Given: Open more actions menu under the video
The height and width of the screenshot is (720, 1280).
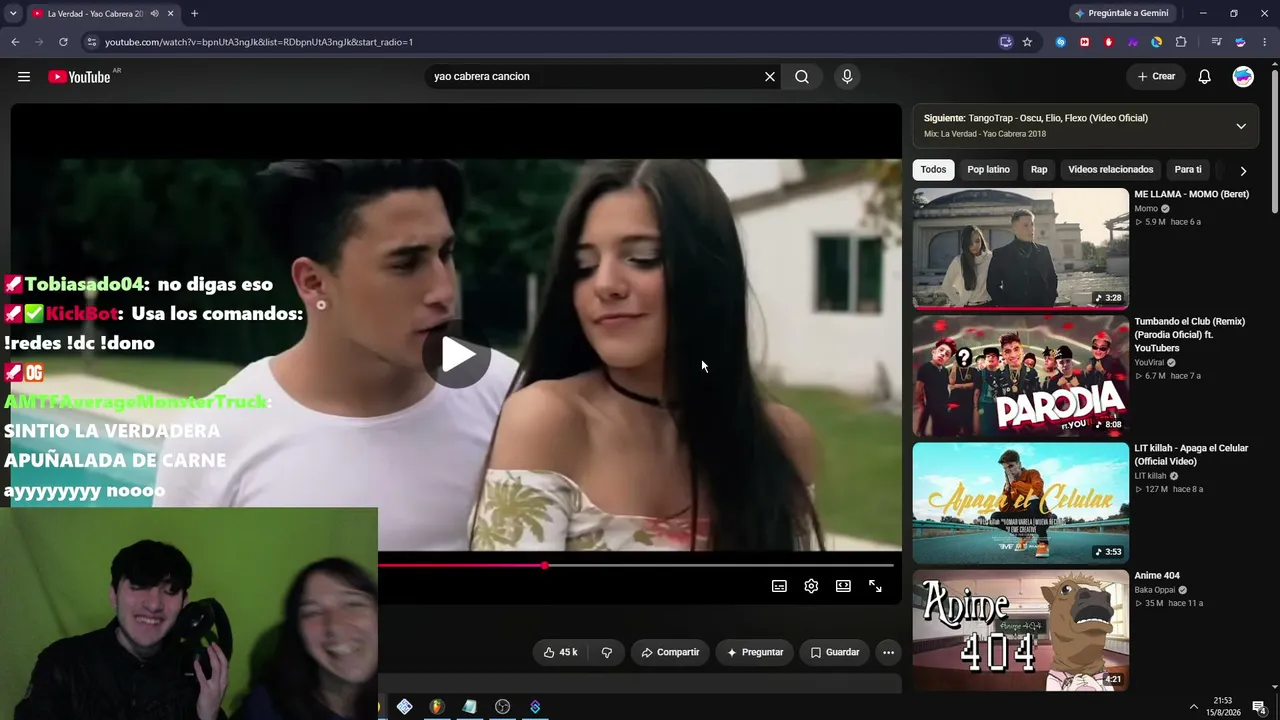Looking at the screenshot, I should coord(888,652).
